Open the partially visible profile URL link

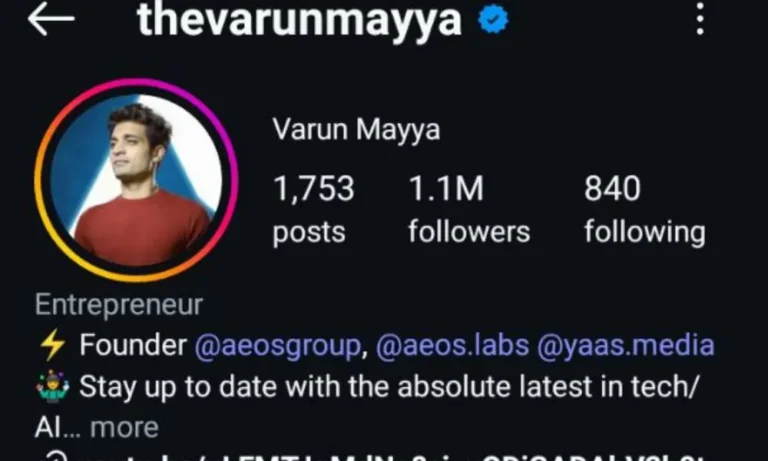pyautogui.click(x=392, y=458)
